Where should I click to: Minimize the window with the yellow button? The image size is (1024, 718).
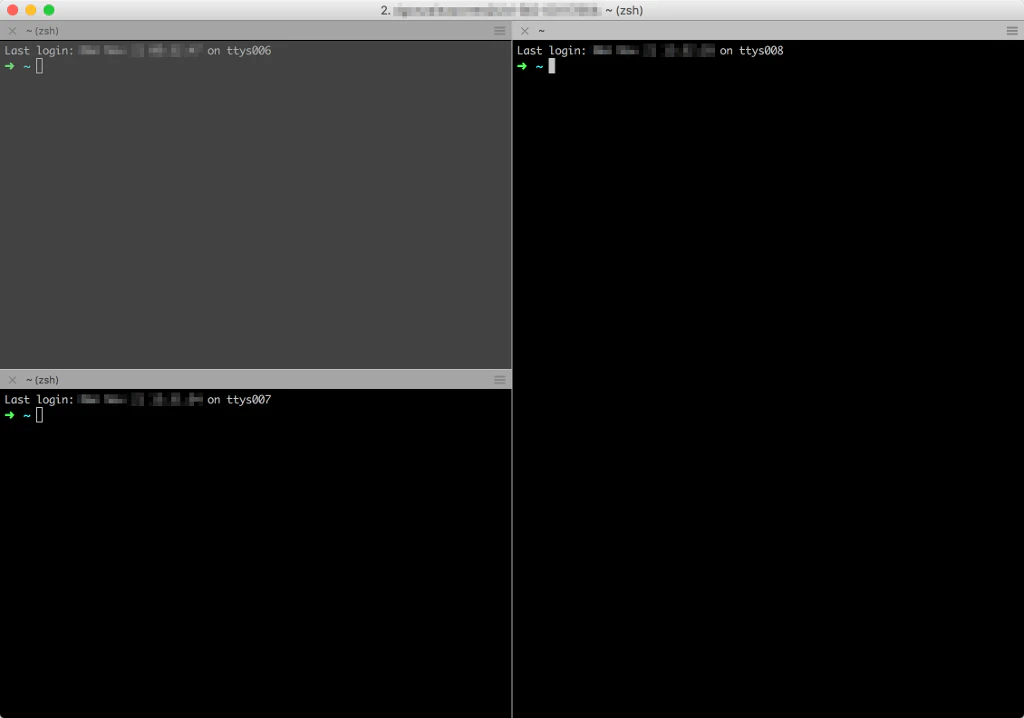tap(31, 10)
